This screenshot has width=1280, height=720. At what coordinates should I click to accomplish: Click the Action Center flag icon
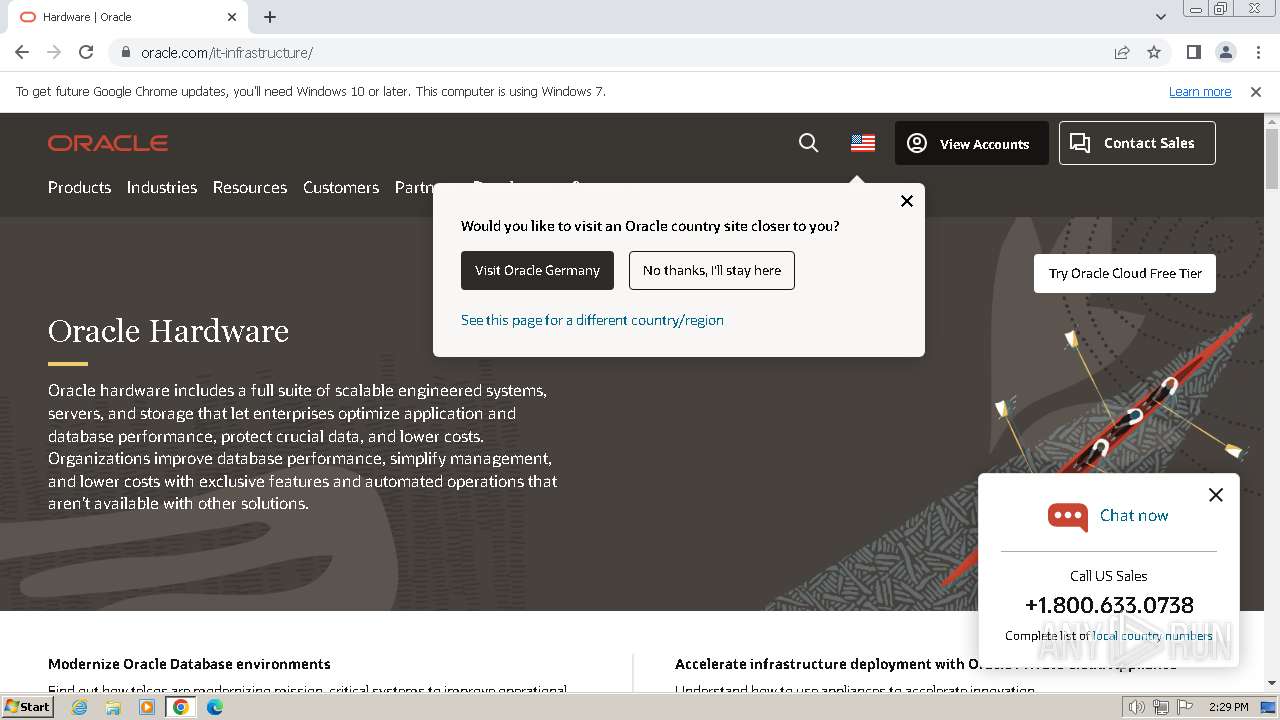point(1183,707)
